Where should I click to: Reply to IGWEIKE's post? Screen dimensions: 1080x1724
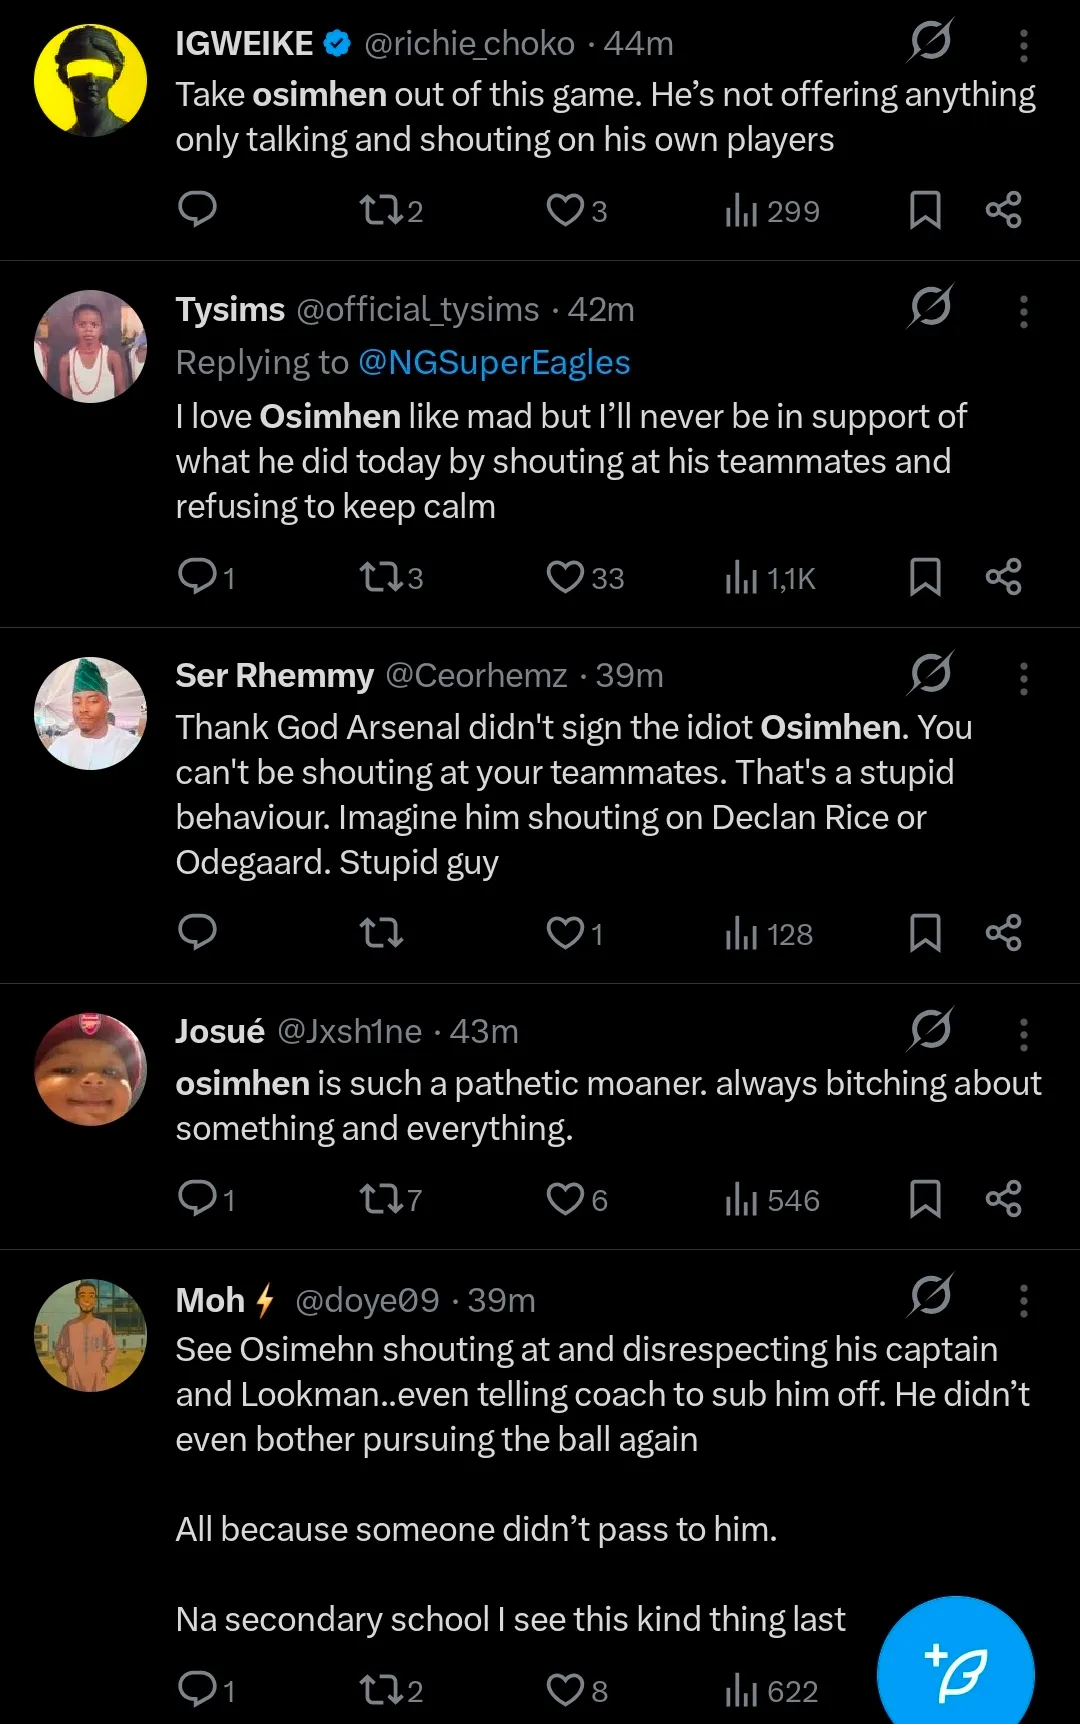197,210
